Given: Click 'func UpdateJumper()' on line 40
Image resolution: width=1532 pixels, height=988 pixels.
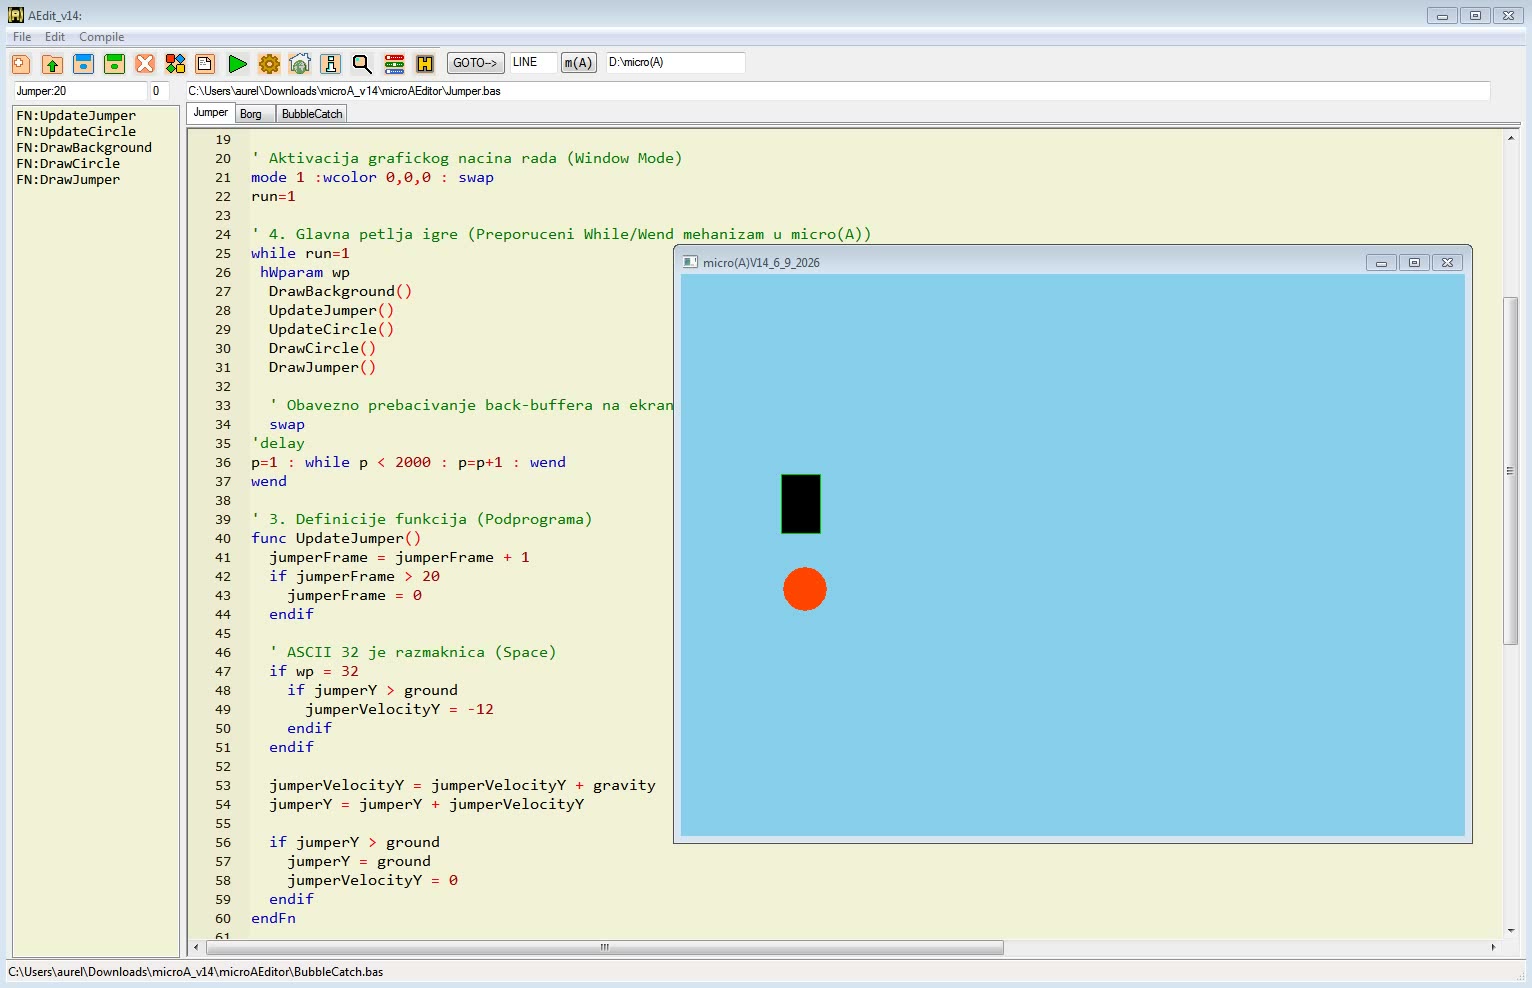Looking at the screenshot, I should [336, 538].
